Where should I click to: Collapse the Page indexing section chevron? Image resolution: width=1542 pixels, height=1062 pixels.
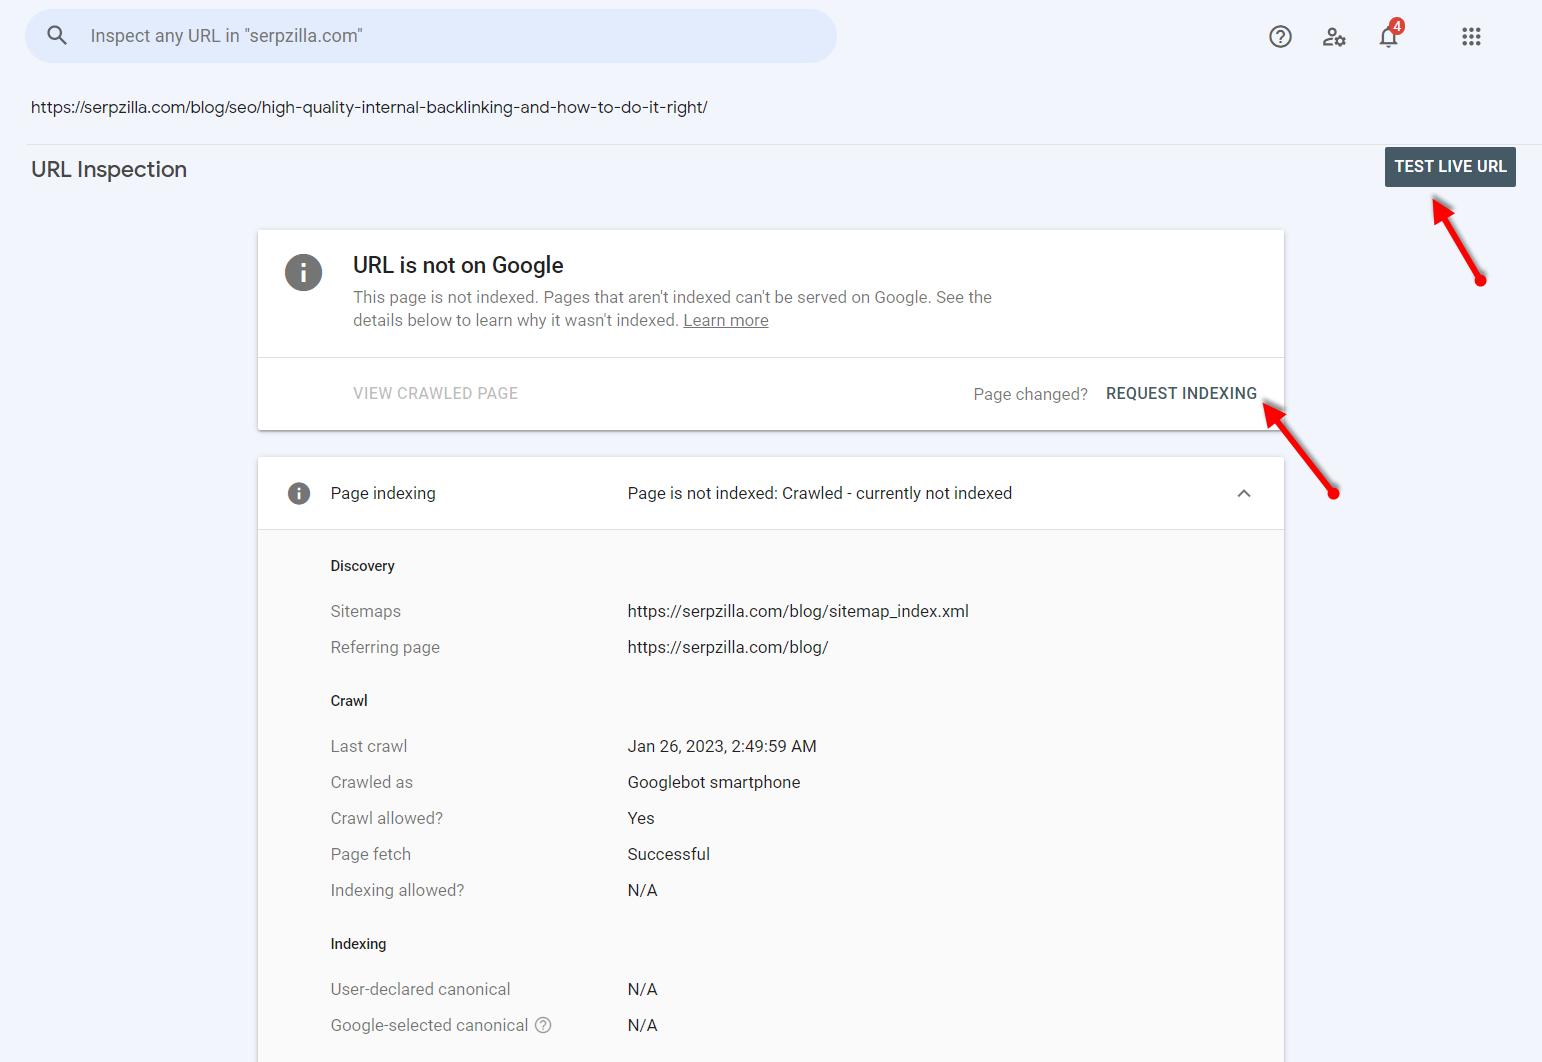coord(1244,493)
